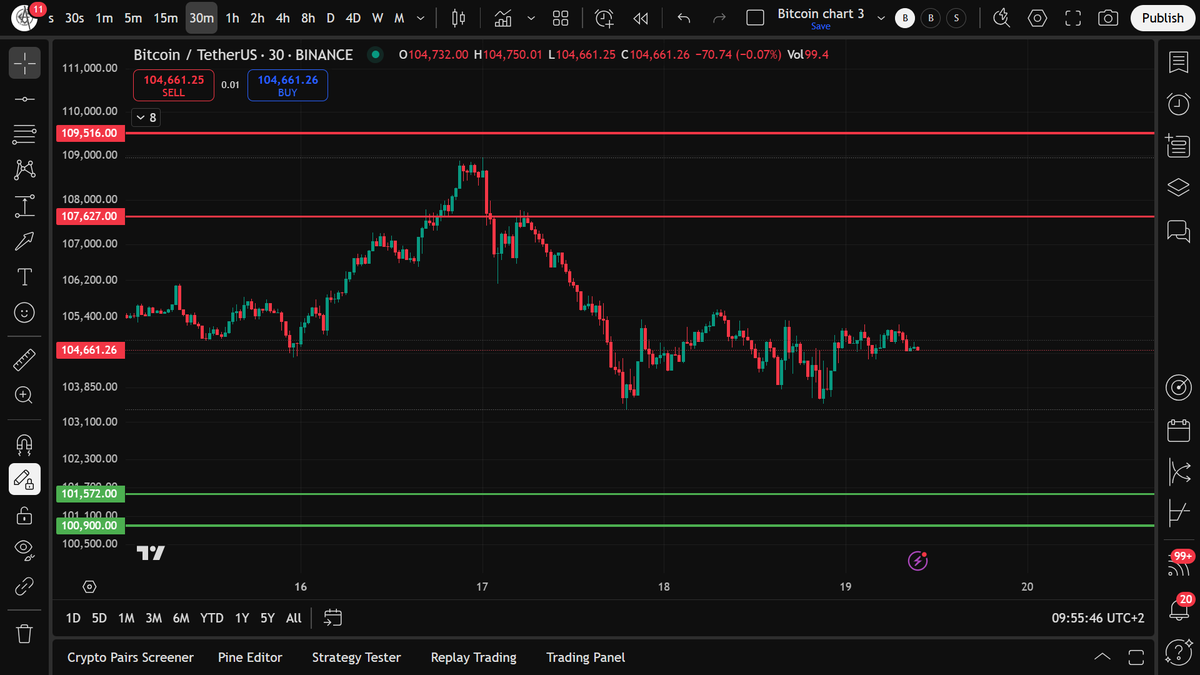Click the BUY 104,661.26 button
The height and width of the screenshot is (675, 1200).
[x=287, y=86]
